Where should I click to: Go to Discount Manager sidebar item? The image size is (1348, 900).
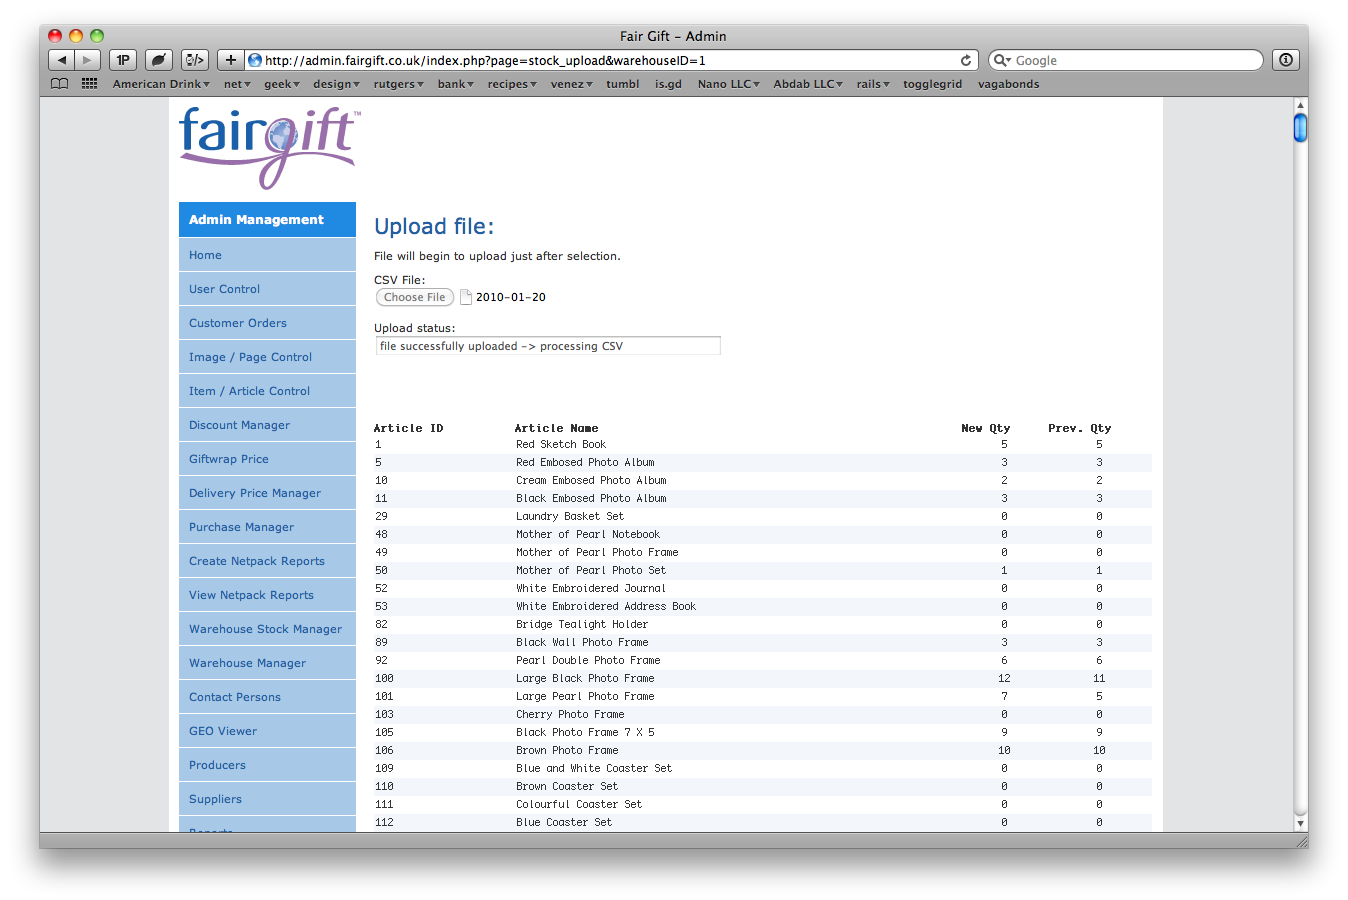239,425
